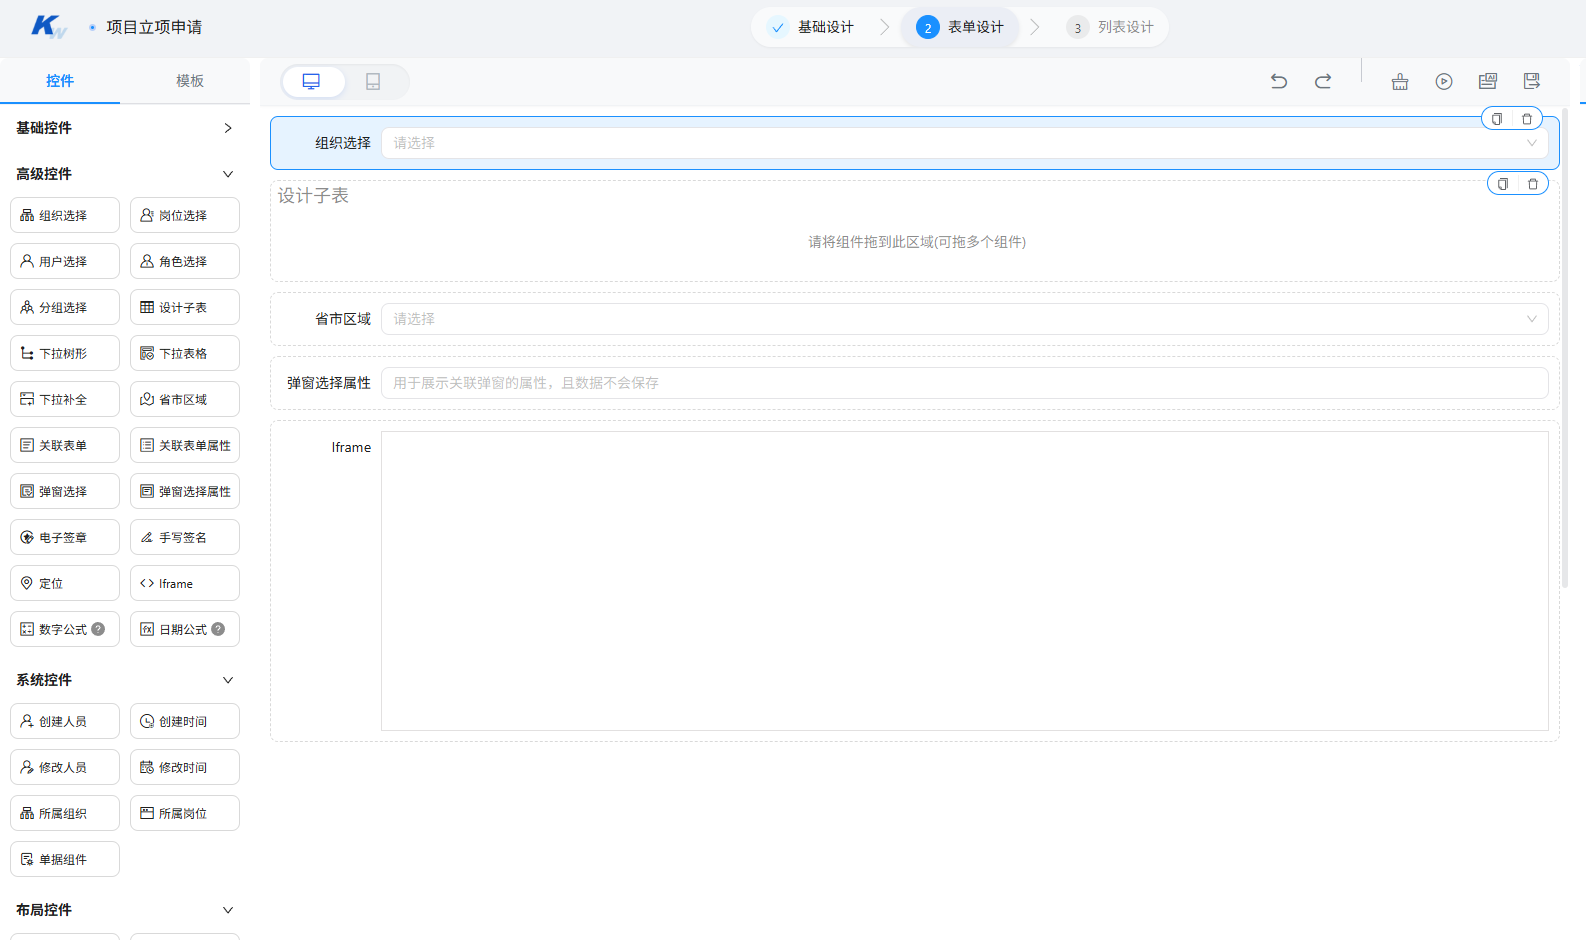Image resolution: width=1586 pixels, height=940 pixels.
Task: Preview the form with play icon
Action: 1444,81
